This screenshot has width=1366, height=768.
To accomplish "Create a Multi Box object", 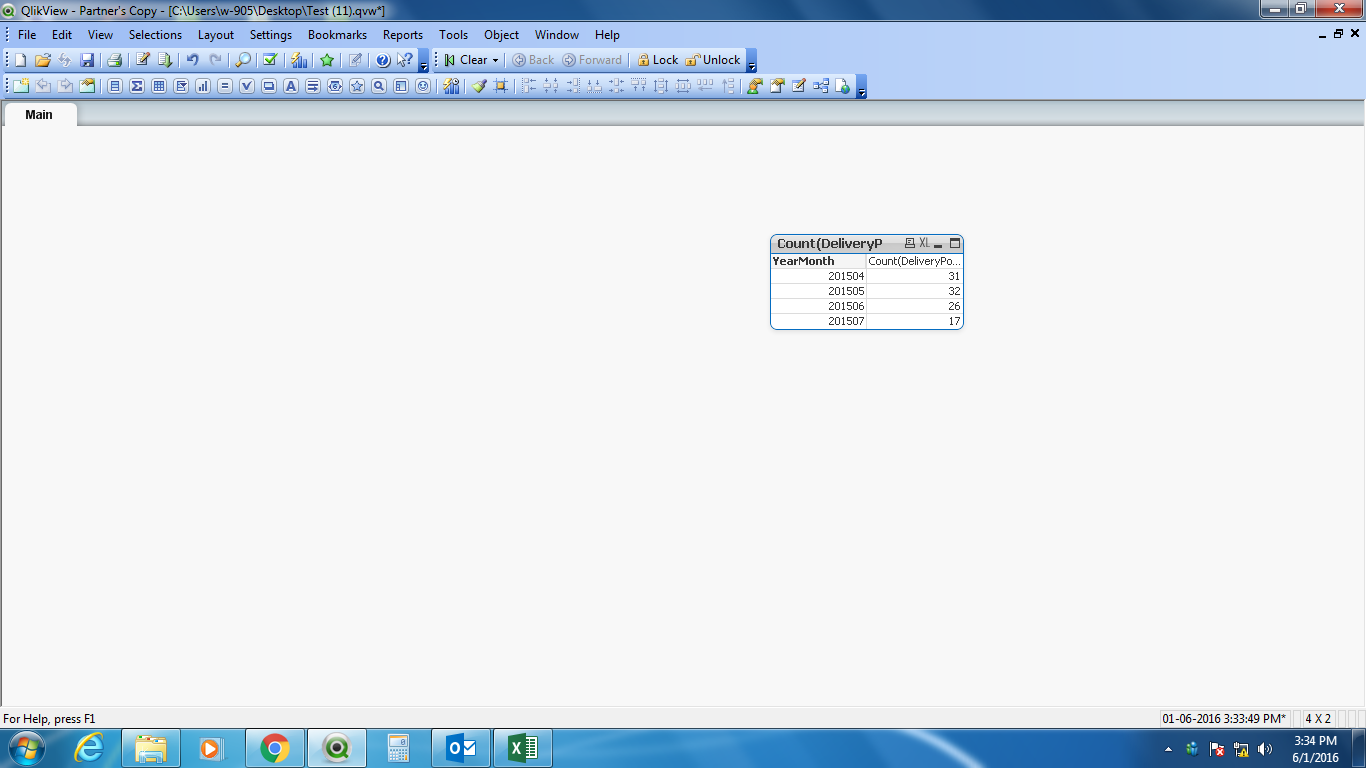I will pyautogui.click(x=181, y=86).
